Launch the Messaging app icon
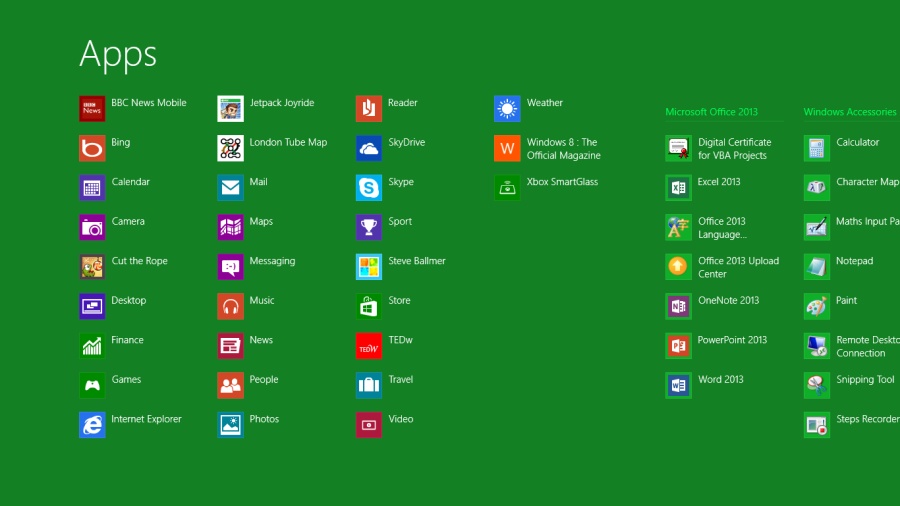 pyautogui.click(x=230, y=267)
